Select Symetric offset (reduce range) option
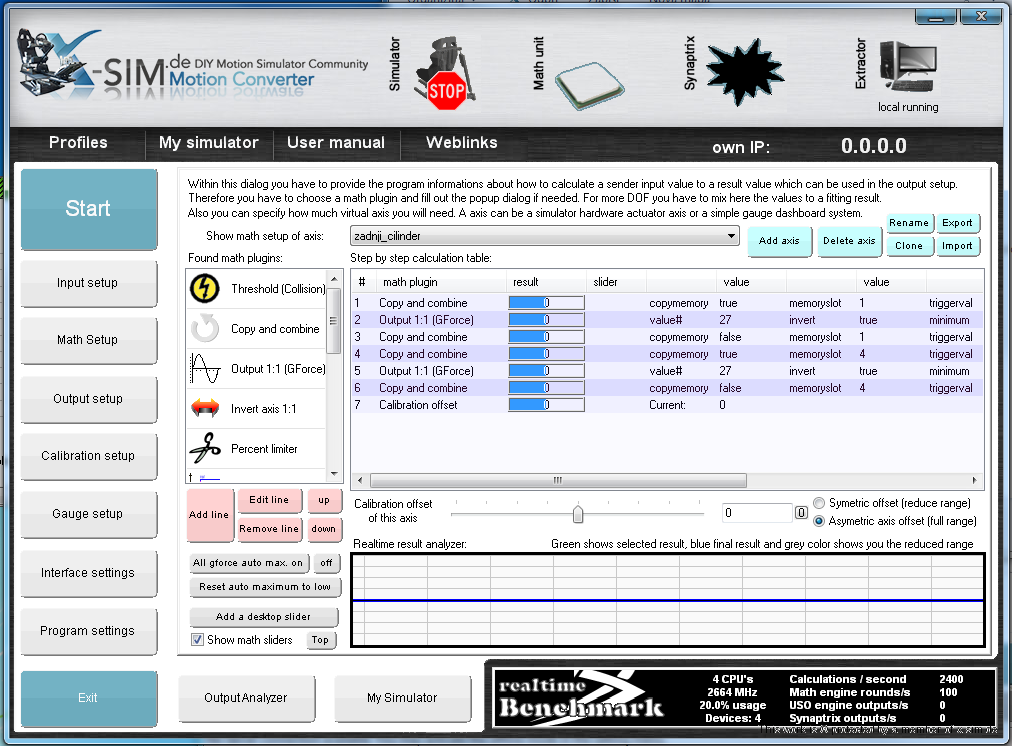This screenshot has width=1012, height=746. pos(820,503)
